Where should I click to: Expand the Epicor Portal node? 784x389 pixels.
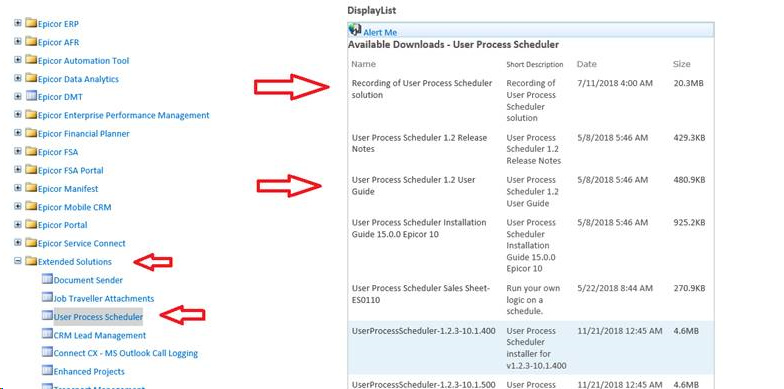pyautogui.click(x=18, y=224)
